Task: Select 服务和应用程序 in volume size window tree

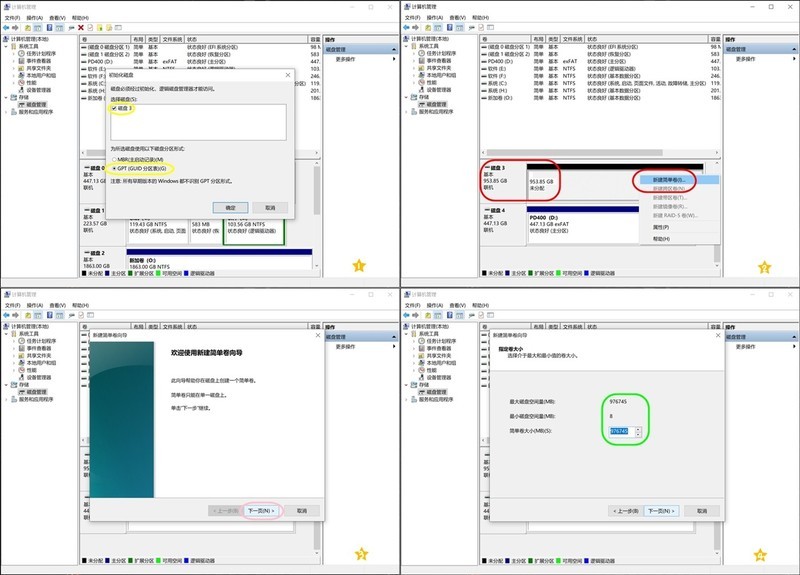Action: click(x=436, y=399)
